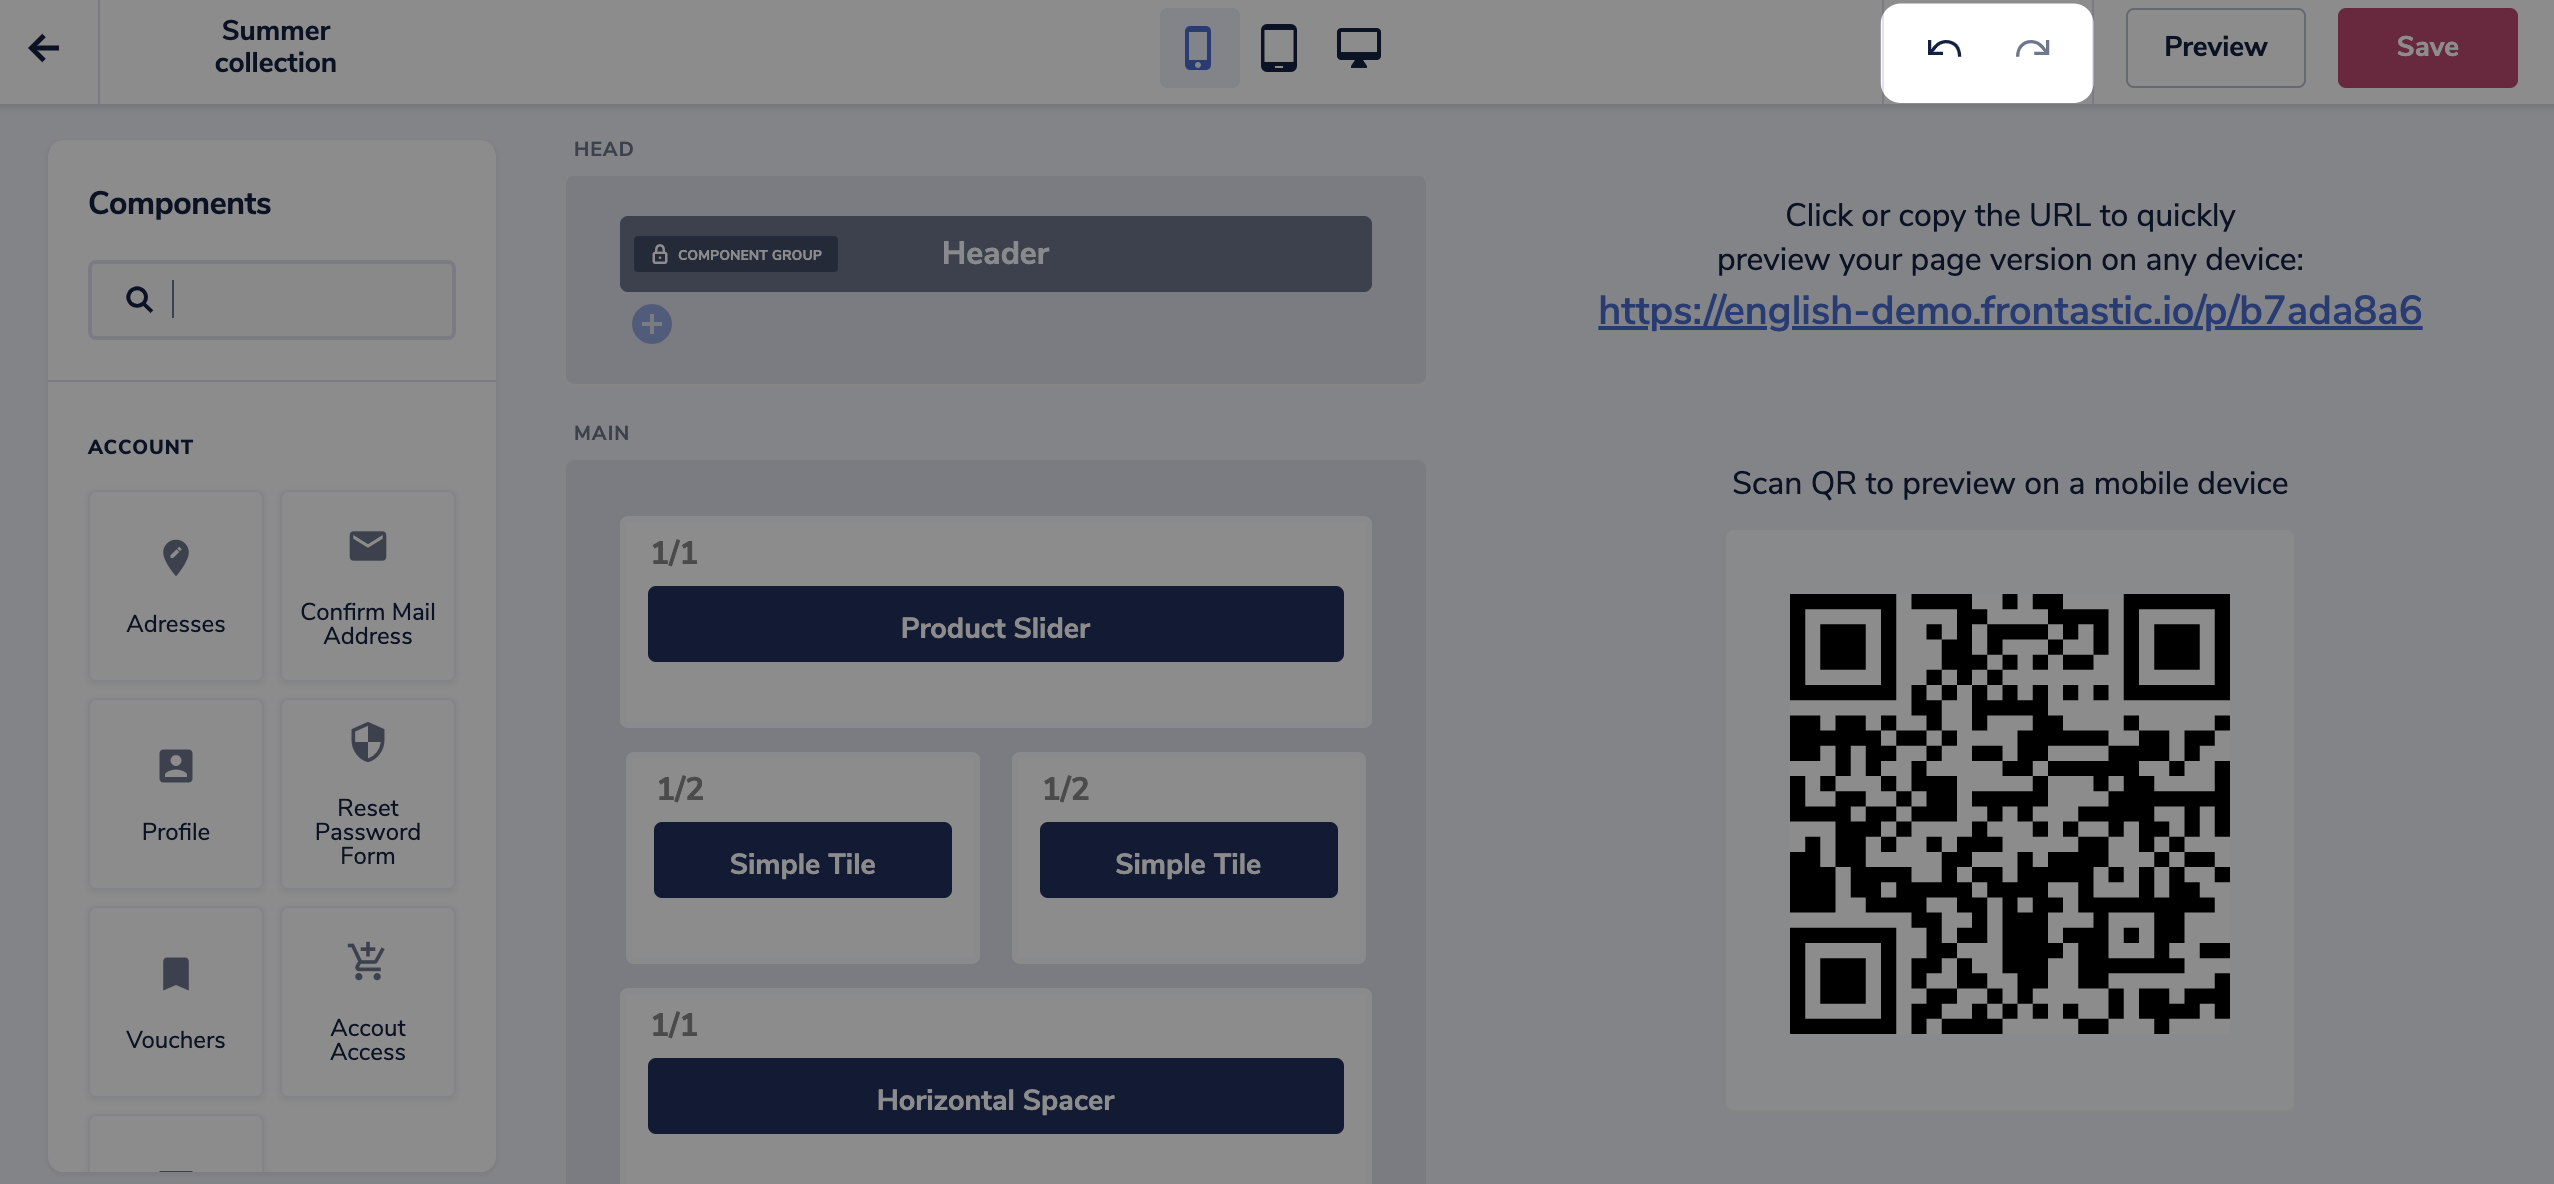Add a component below the Header
The width and height of the screenshot is (2554, 1184).
coord(652,324)
